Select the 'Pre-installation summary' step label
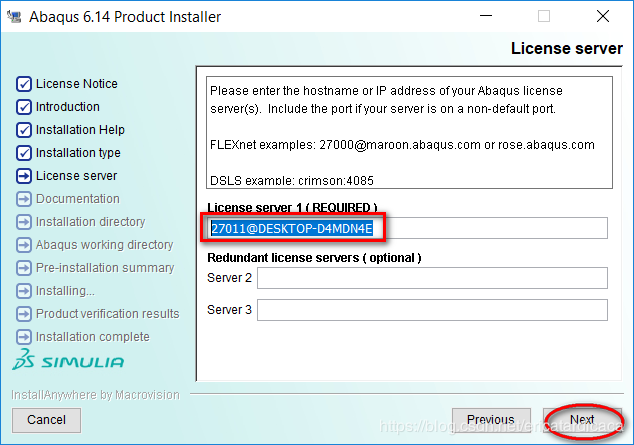The image size is (634, 445). tap(105, 268)
